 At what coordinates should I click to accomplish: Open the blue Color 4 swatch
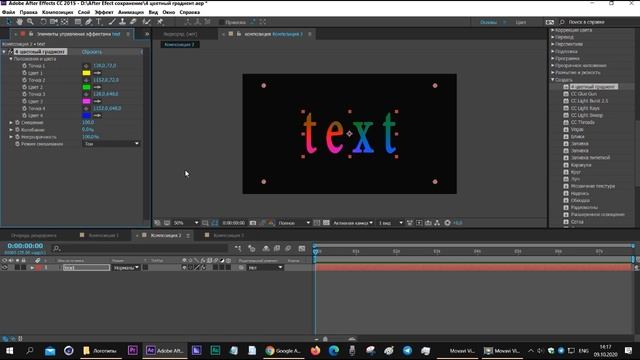(x=87, y=116)
